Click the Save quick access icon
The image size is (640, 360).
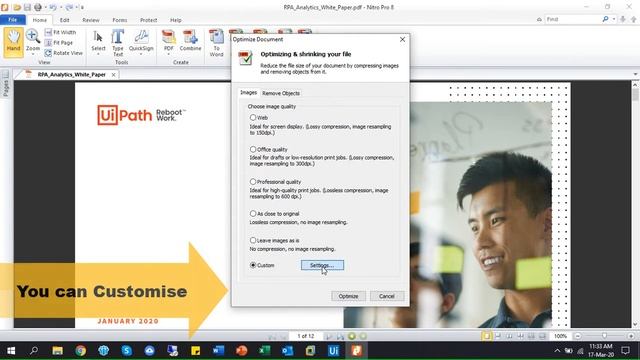(27, 7)
